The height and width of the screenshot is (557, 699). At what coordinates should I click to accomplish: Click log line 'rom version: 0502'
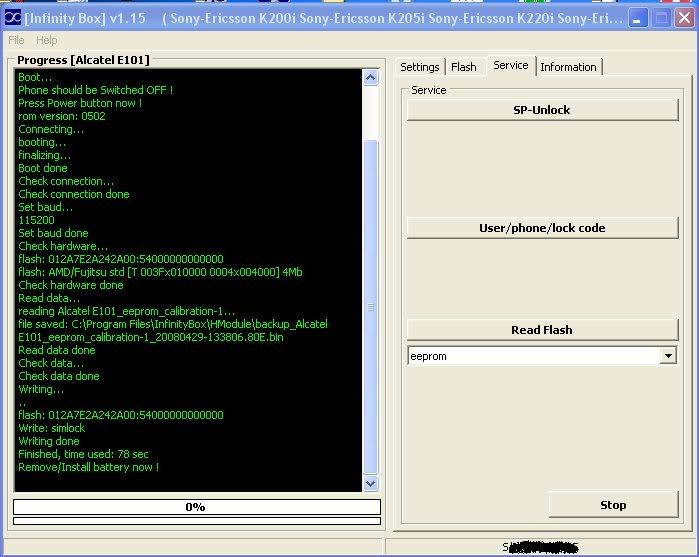coord(62,116)
